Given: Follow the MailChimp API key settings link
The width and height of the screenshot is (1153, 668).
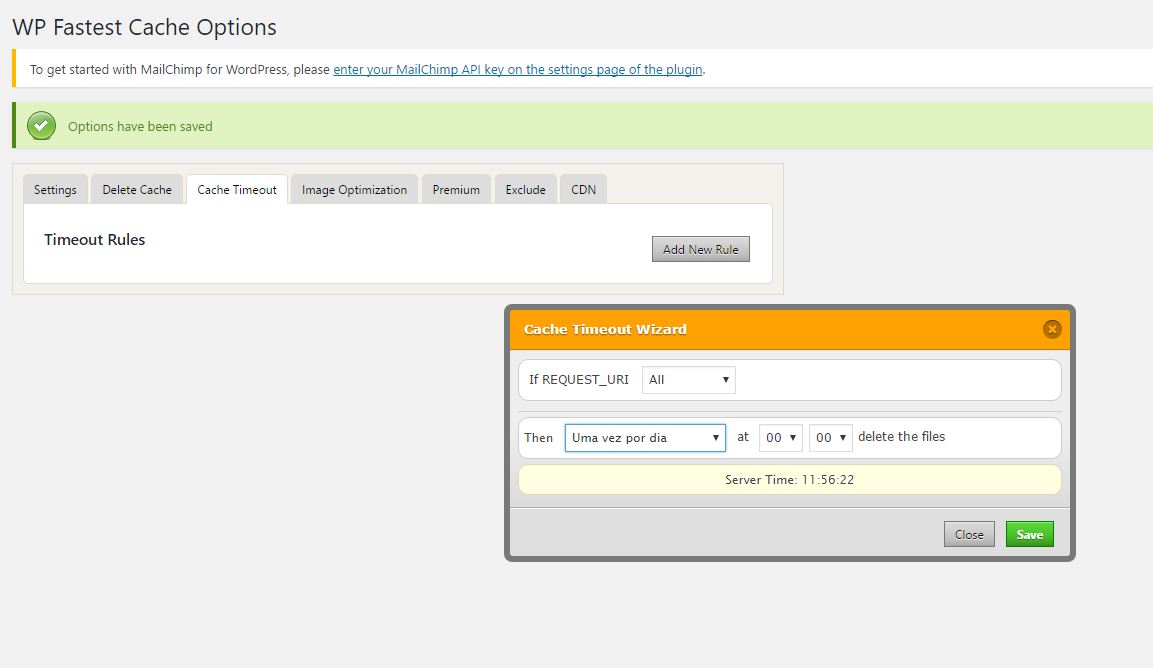Looking at the screenshot, I should click(518, 69).
